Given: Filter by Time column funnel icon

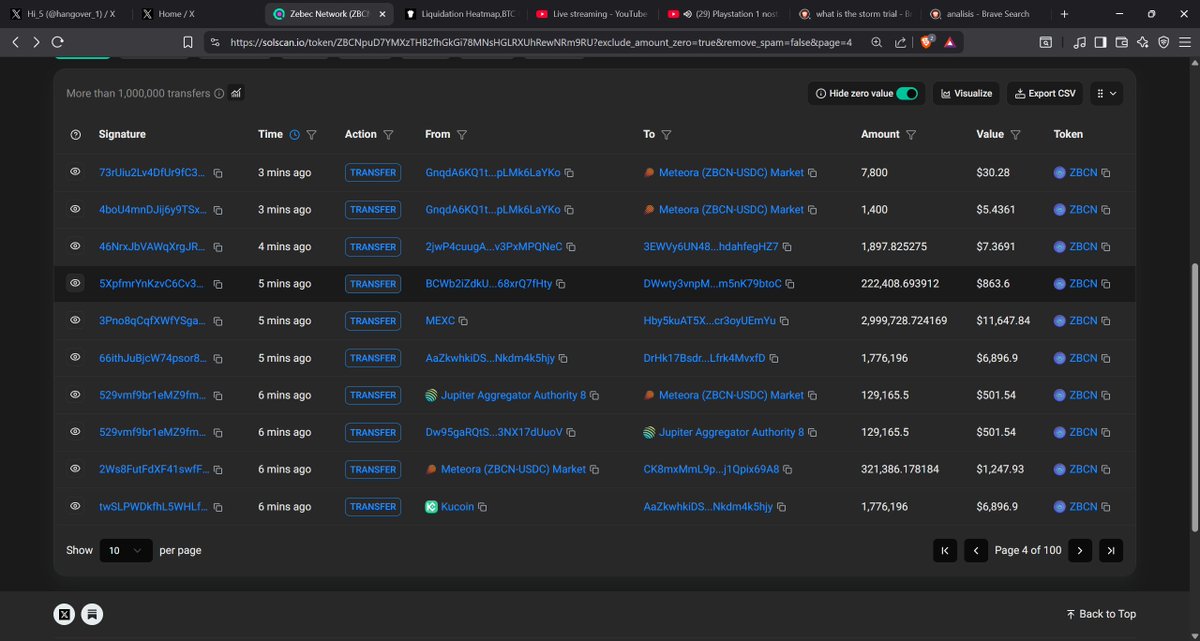Looking at the screenshot, I should (311, 135).
